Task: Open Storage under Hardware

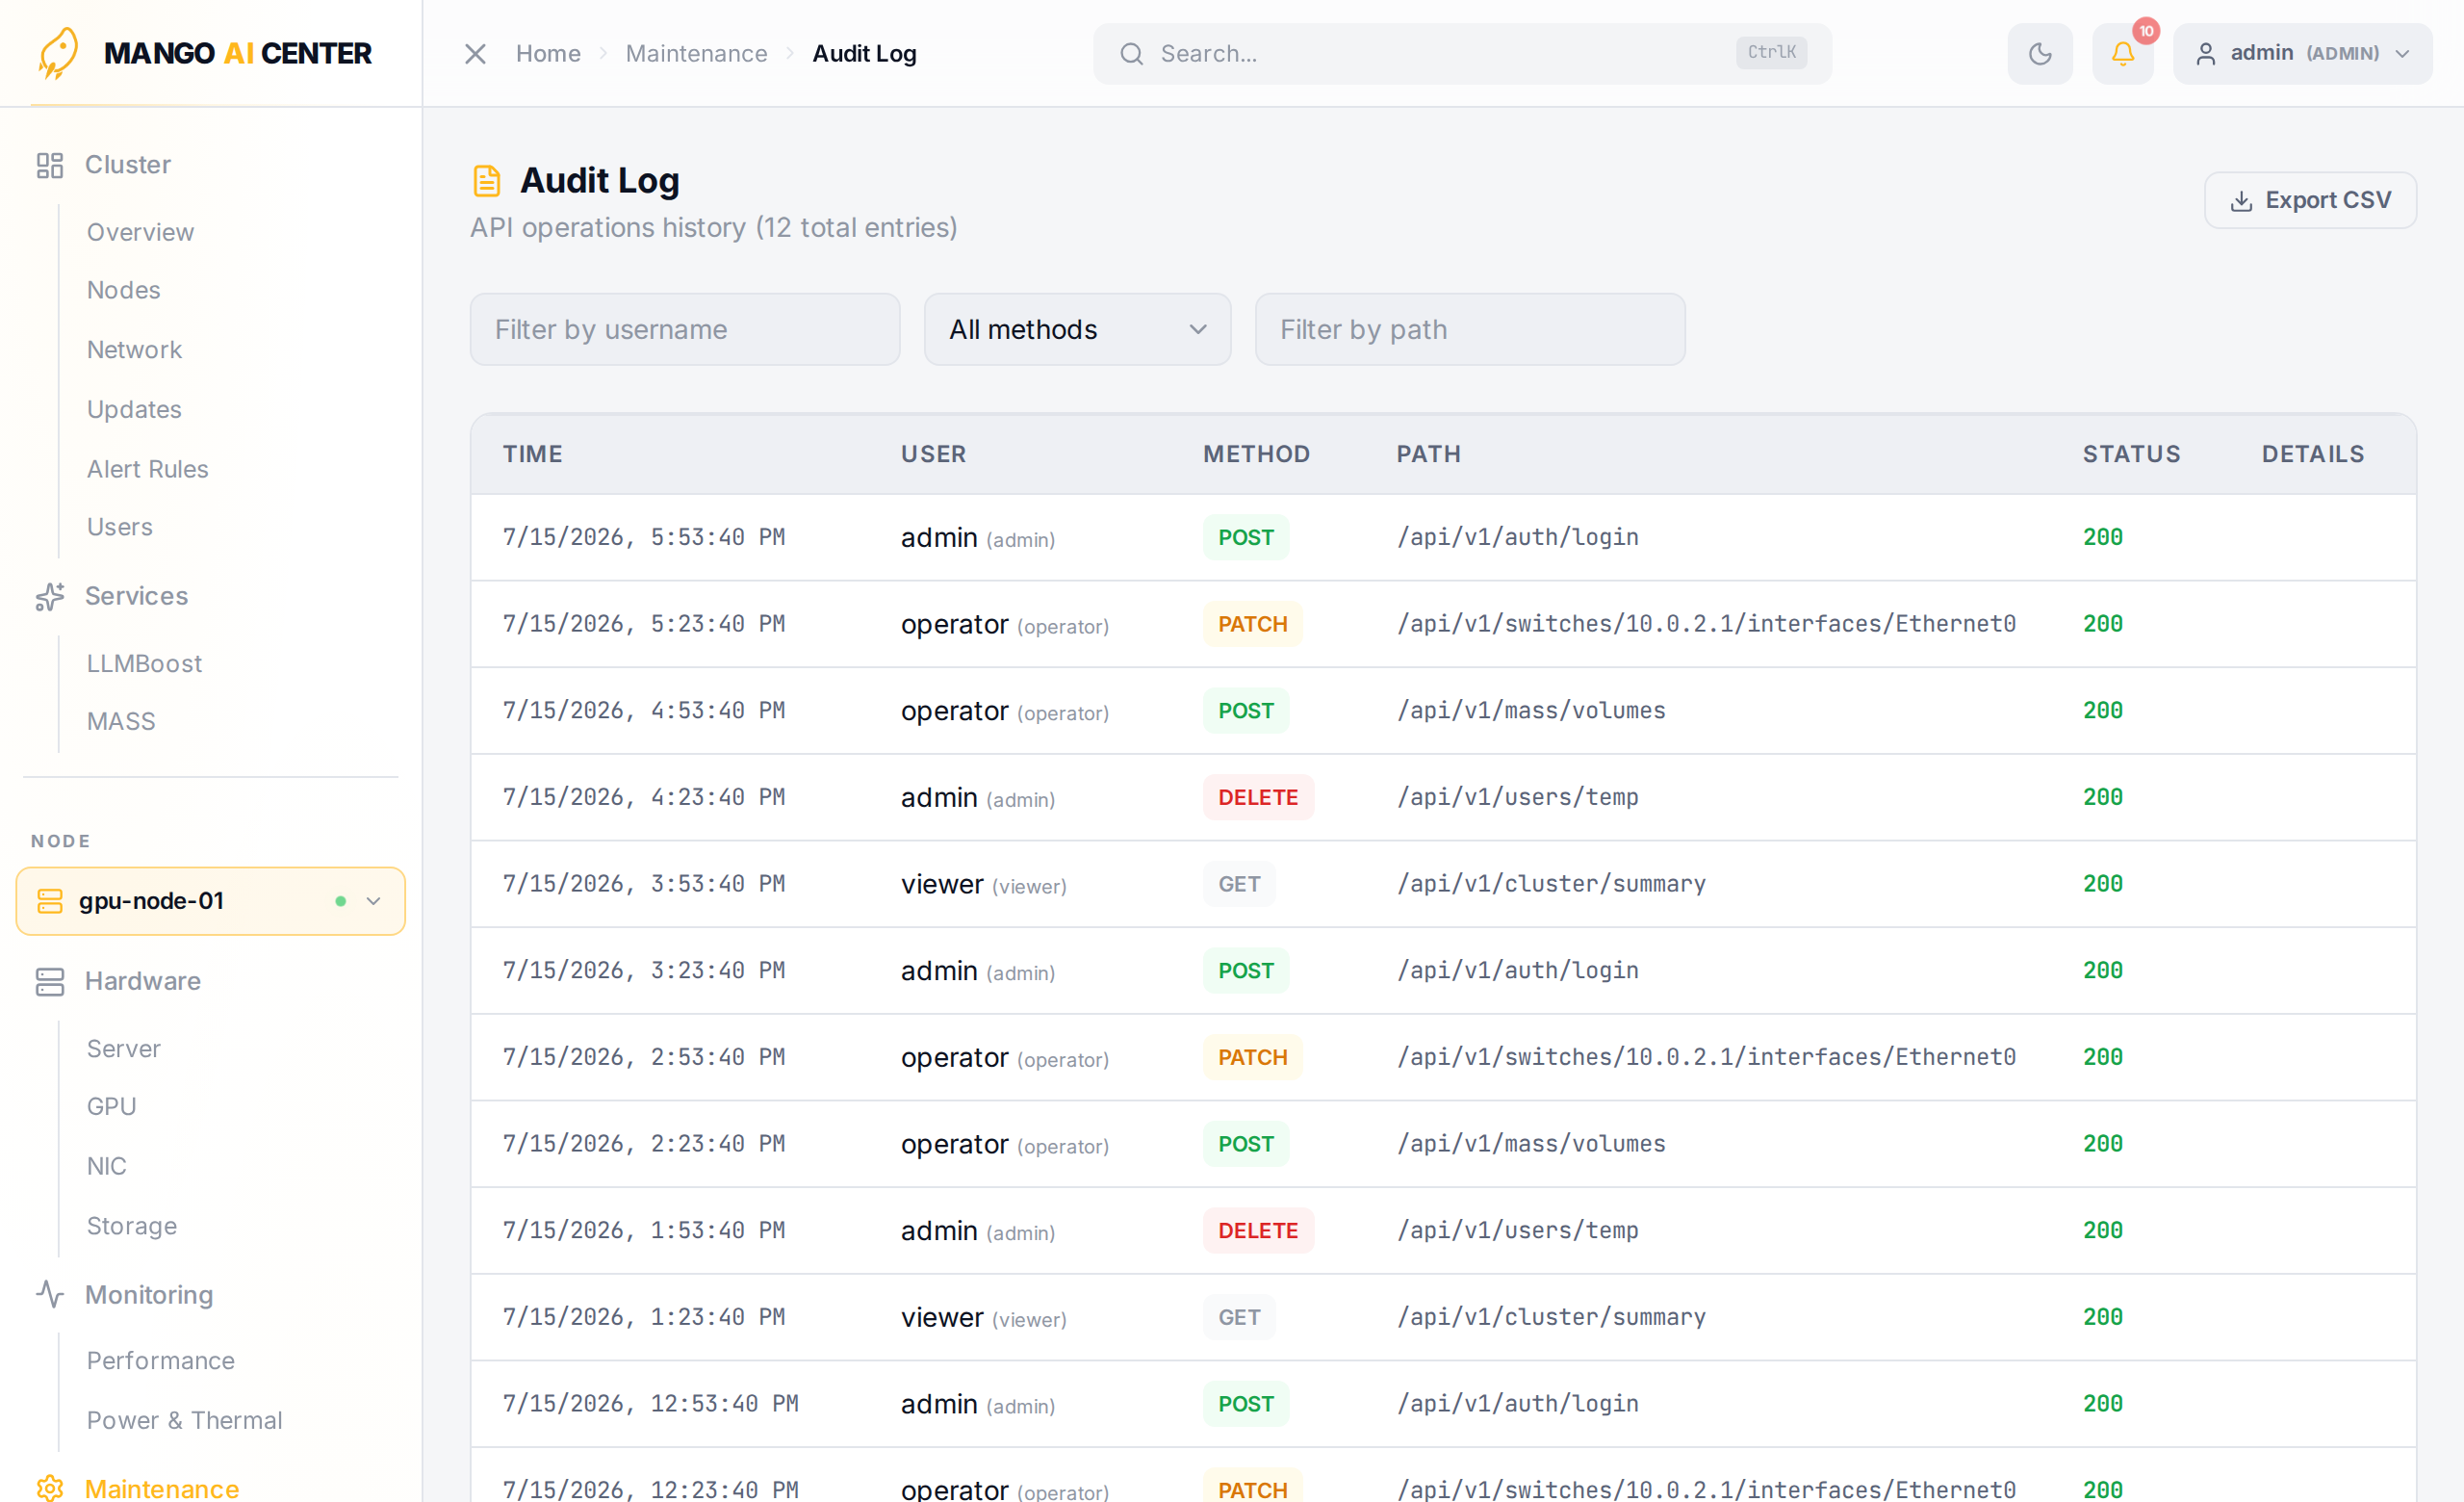Action: 131,1226
